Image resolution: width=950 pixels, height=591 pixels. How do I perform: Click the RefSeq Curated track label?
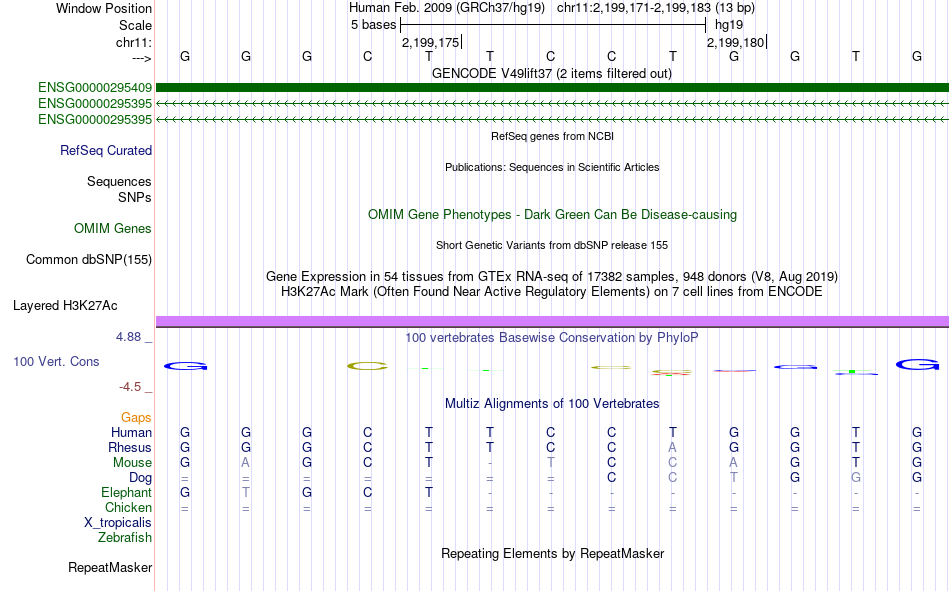pyautogui.click(x=105, y=150)
